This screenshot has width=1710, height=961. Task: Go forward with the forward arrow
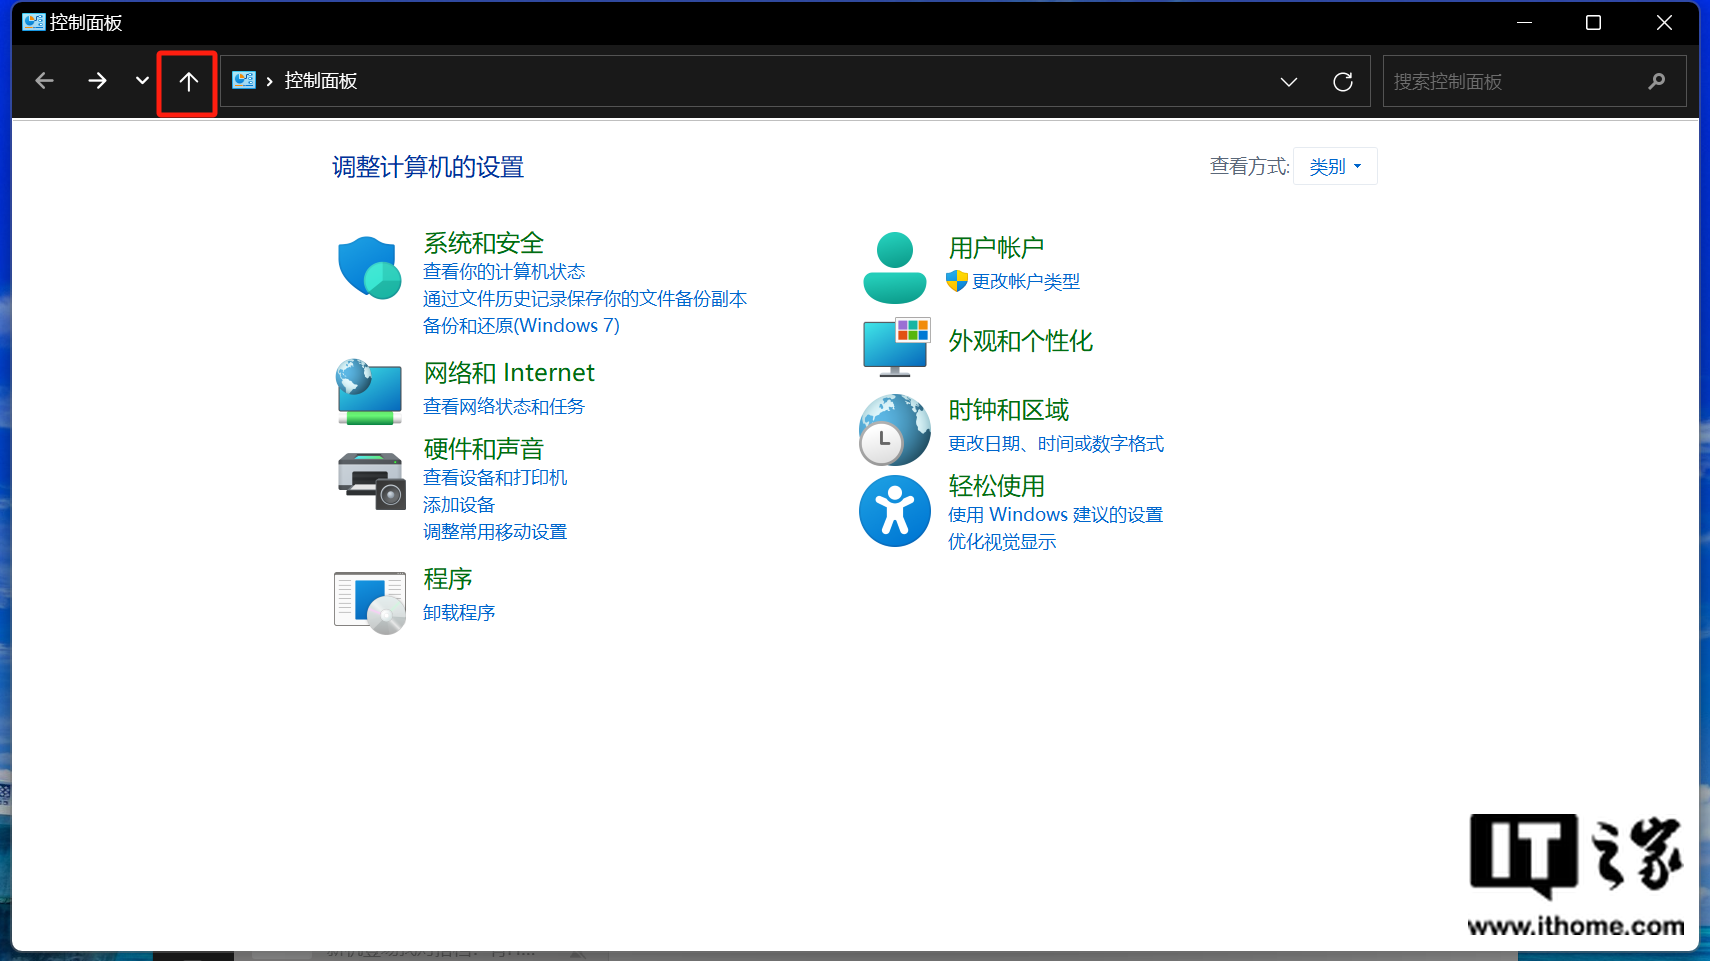[97, 81]
